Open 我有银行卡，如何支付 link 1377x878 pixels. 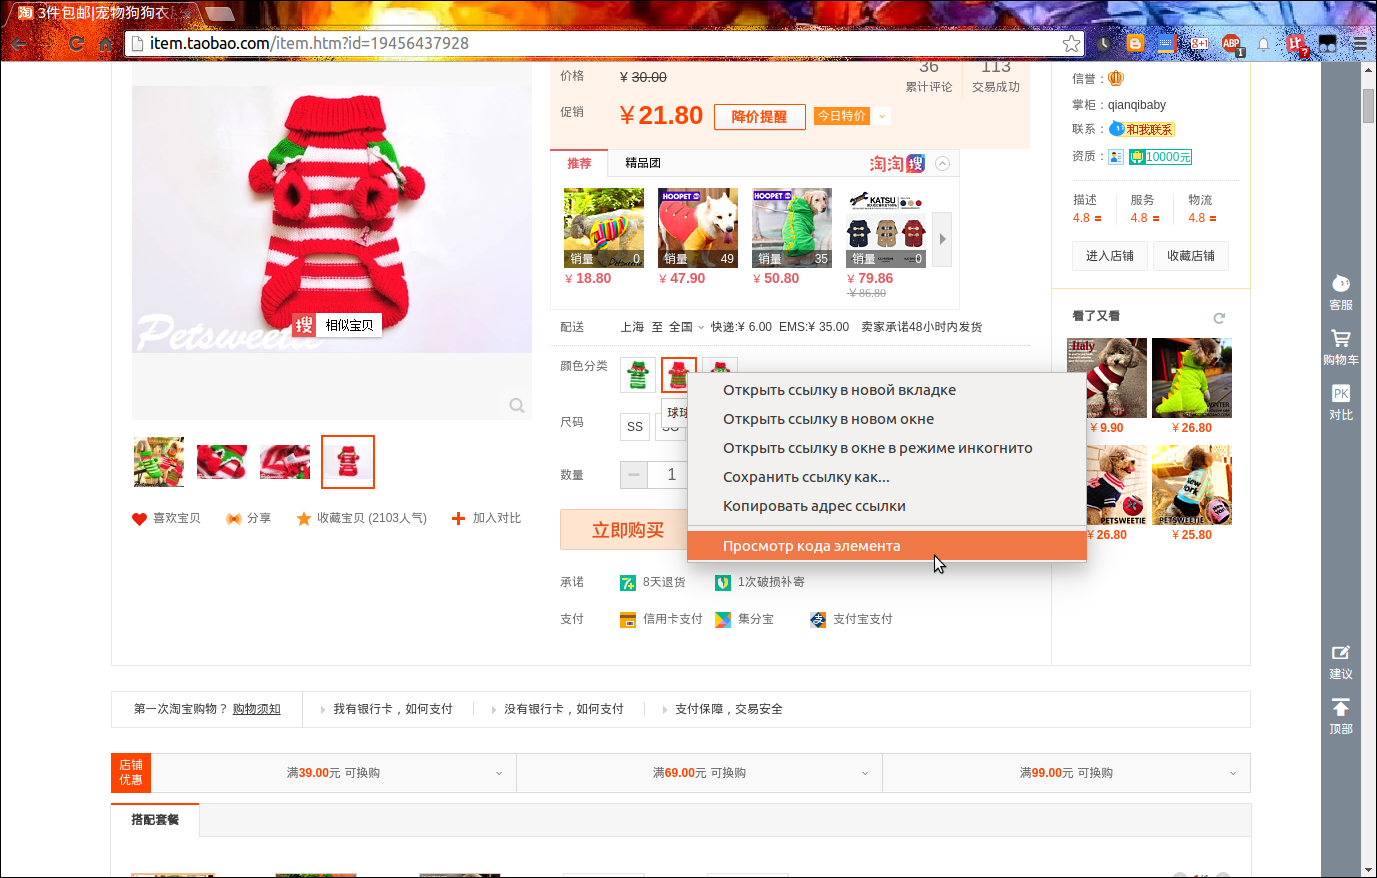[x=393, y=709]
